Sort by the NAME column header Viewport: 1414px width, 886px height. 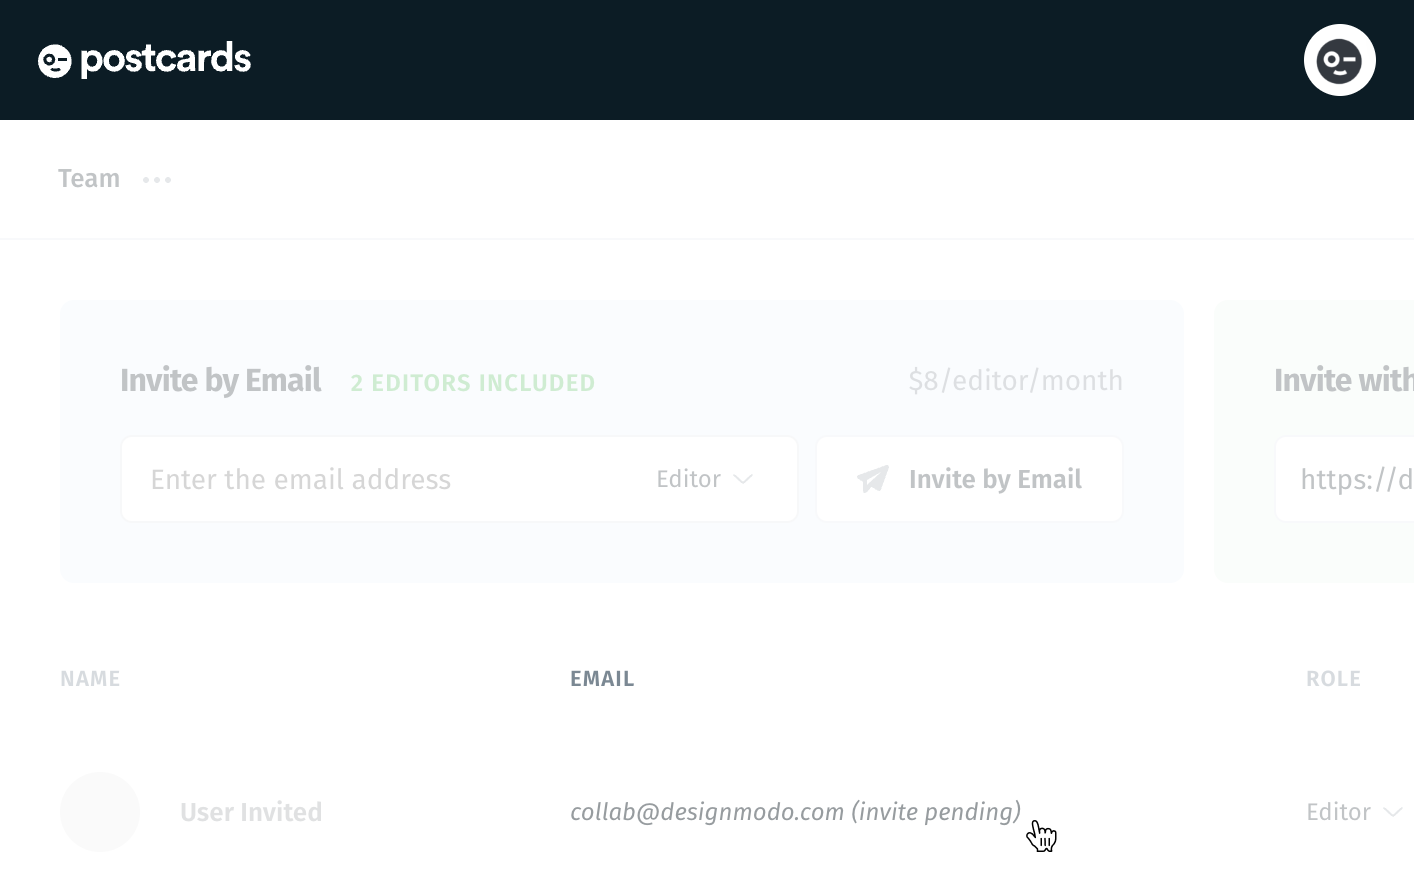(90, 679)
